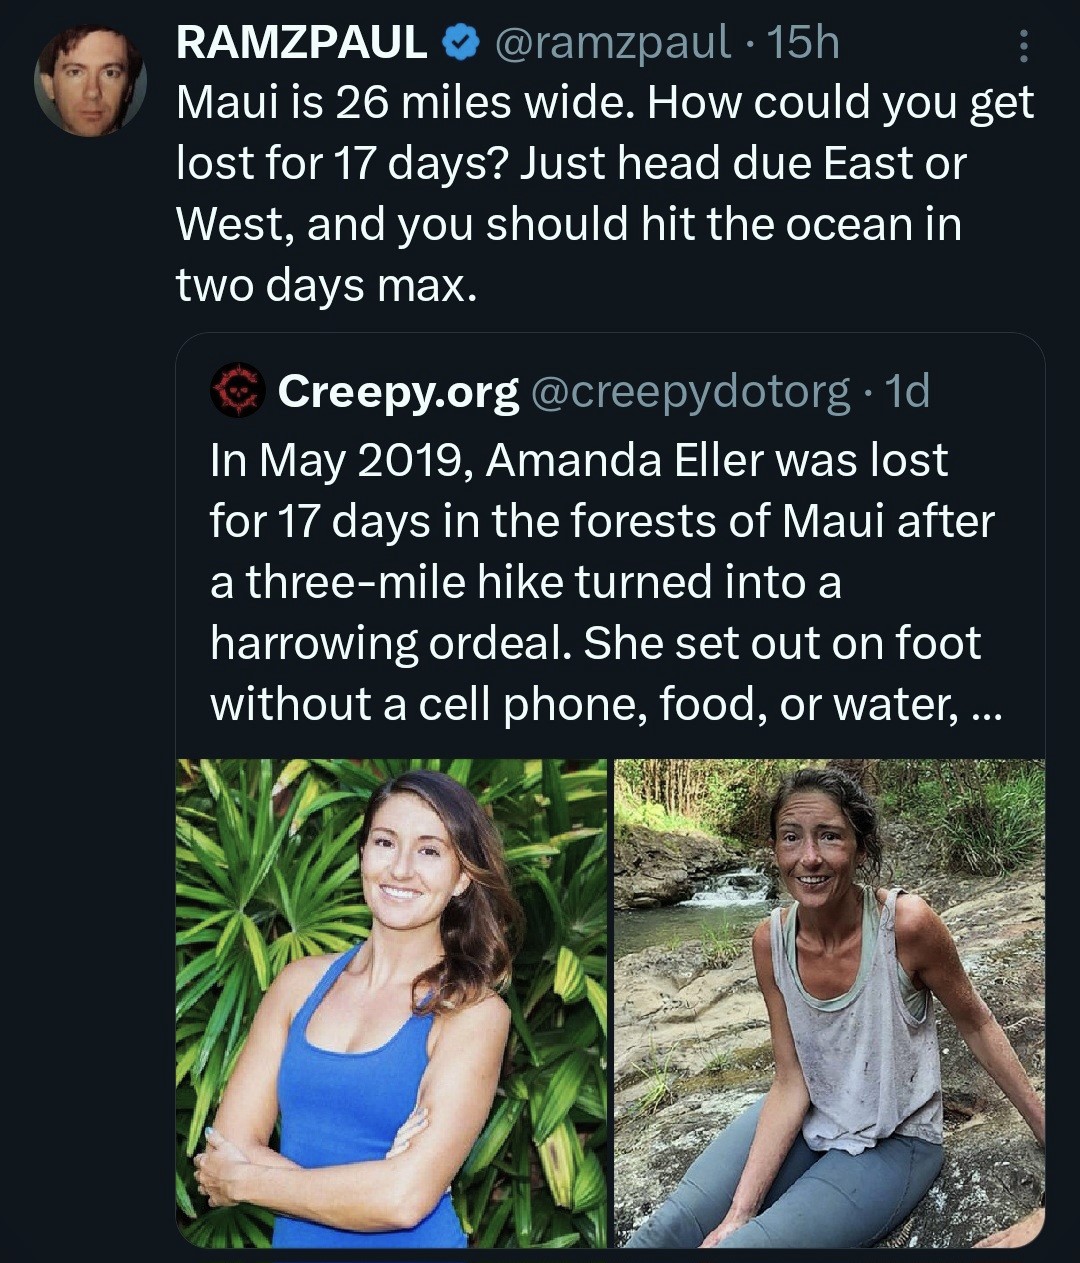Open the RAMZPAUL profile picture

tap(90, 80)
